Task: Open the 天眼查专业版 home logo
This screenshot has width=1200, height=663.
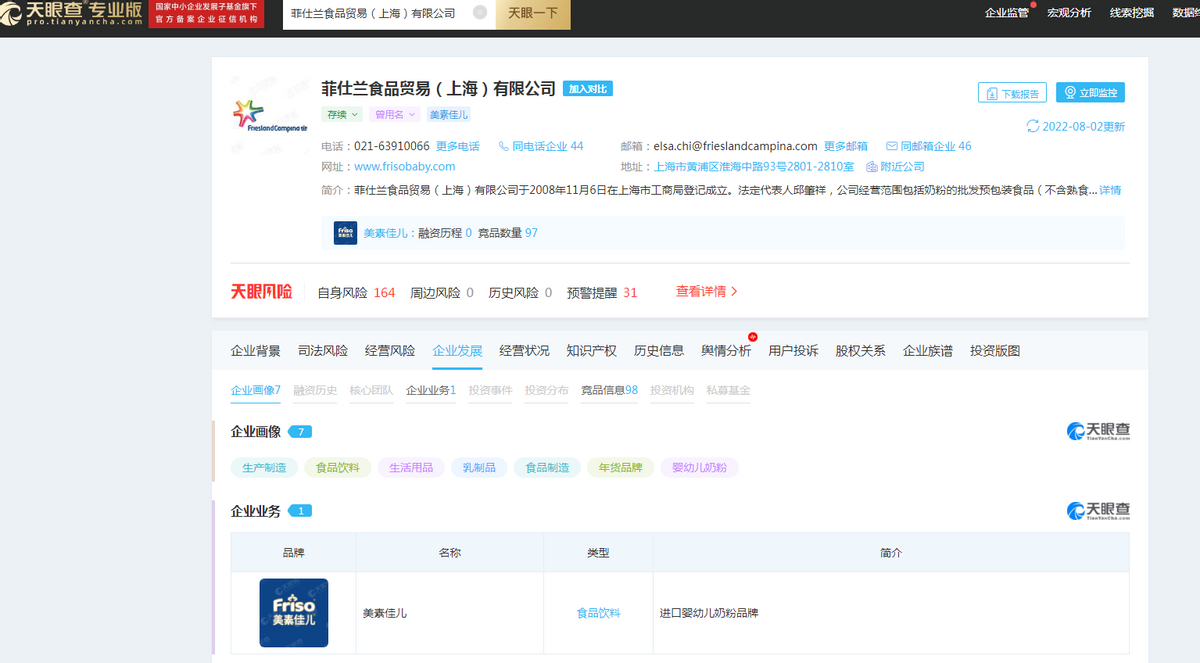Action: coord(73,14)
